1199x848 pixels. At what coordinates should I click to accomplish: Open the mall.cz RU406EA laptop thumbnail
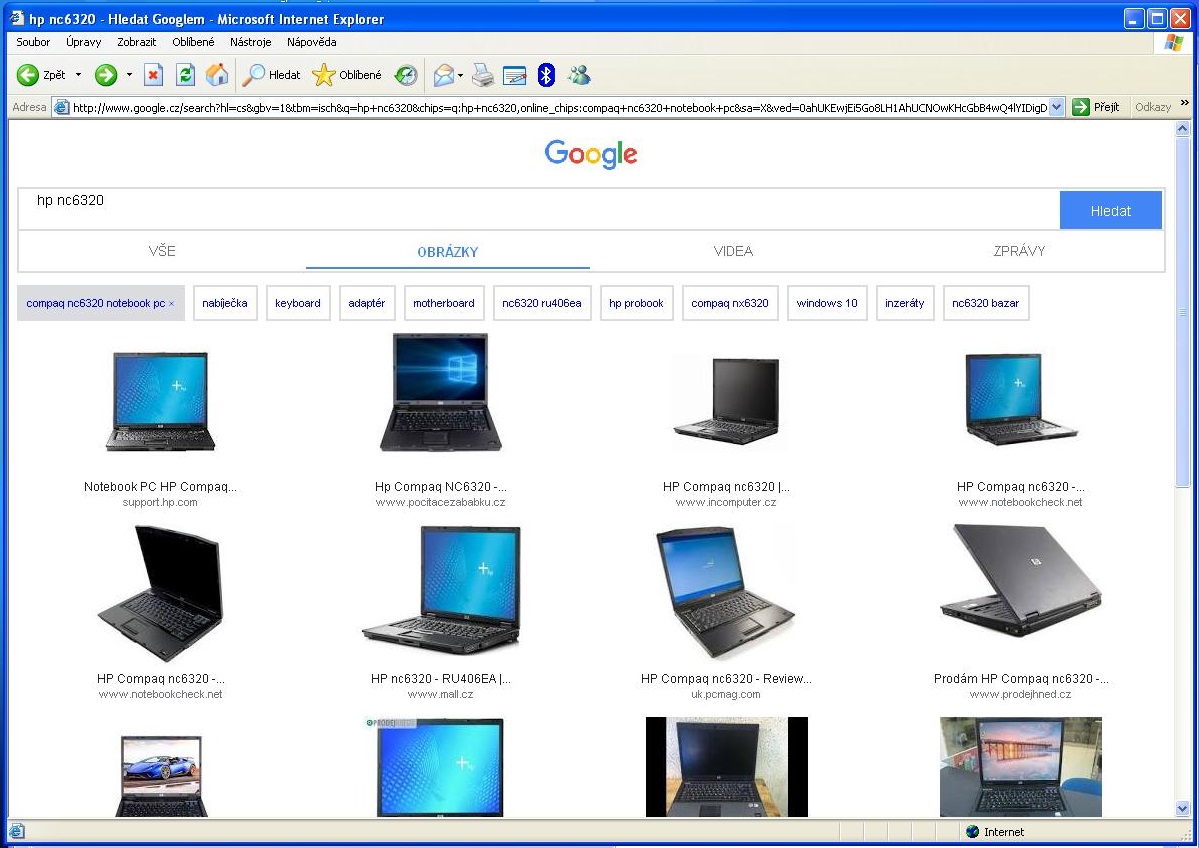point(441,590)
